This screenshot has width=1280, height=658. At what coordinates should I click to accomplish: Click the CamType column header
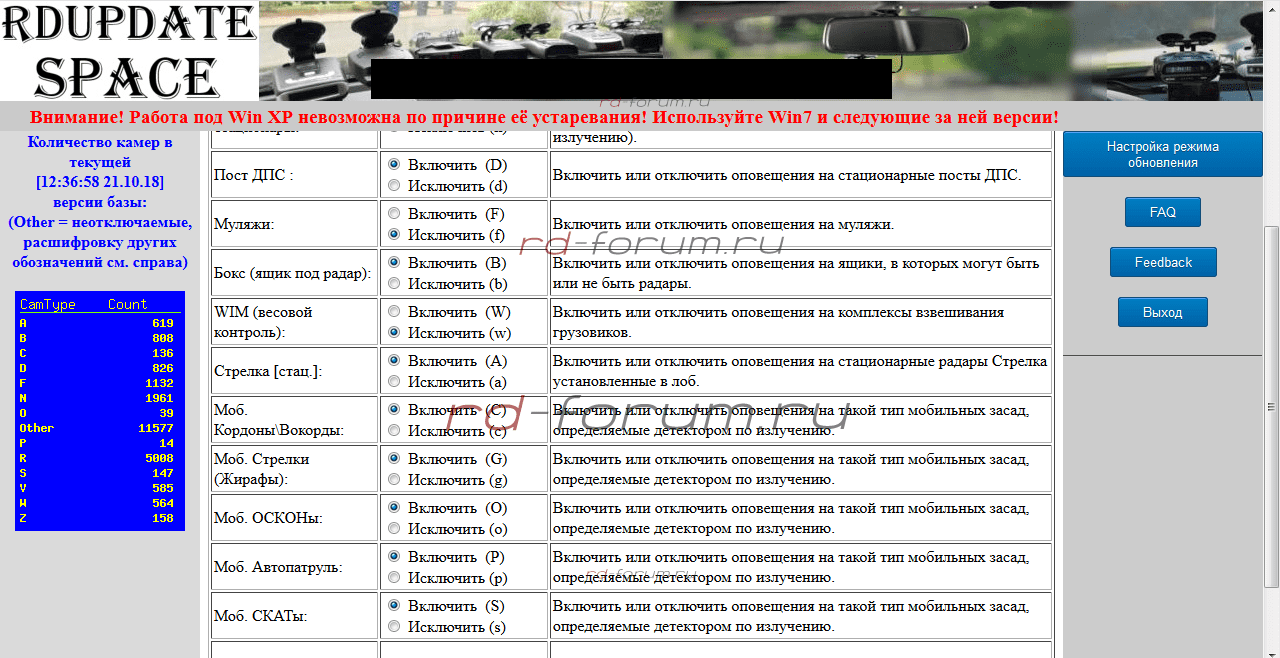point(48,304)
